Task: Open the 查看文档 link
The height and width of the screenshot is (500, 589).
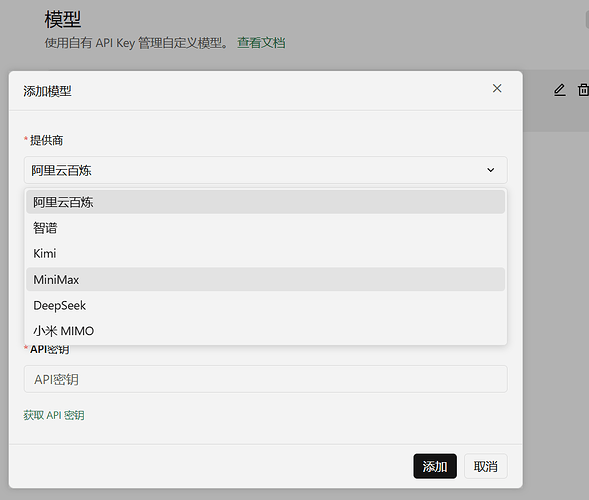Action: coord(261,43)
